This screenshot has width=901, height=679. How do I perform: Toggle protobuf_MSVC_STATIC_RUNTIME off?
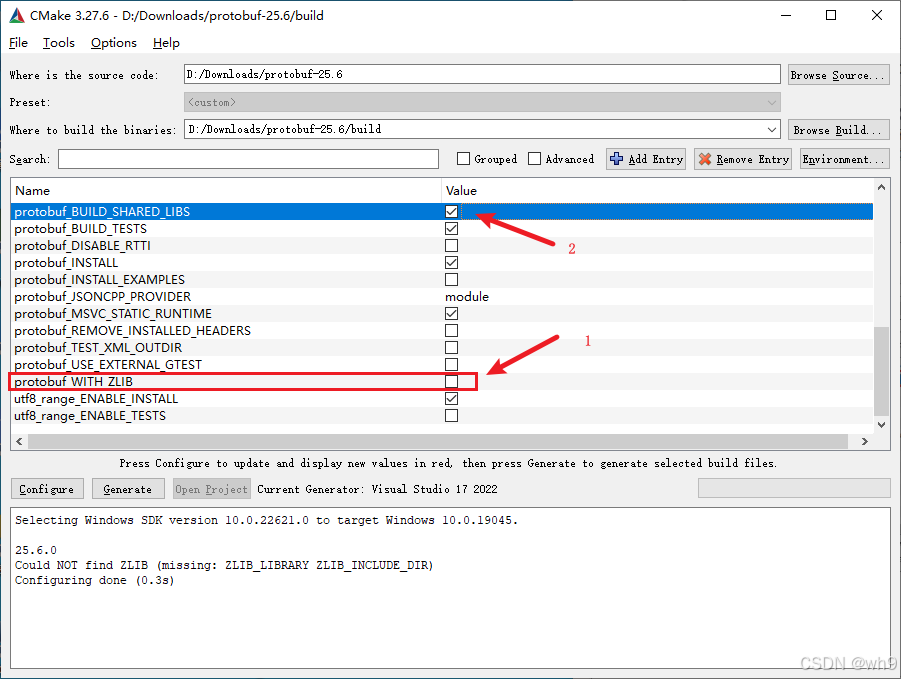451,313
